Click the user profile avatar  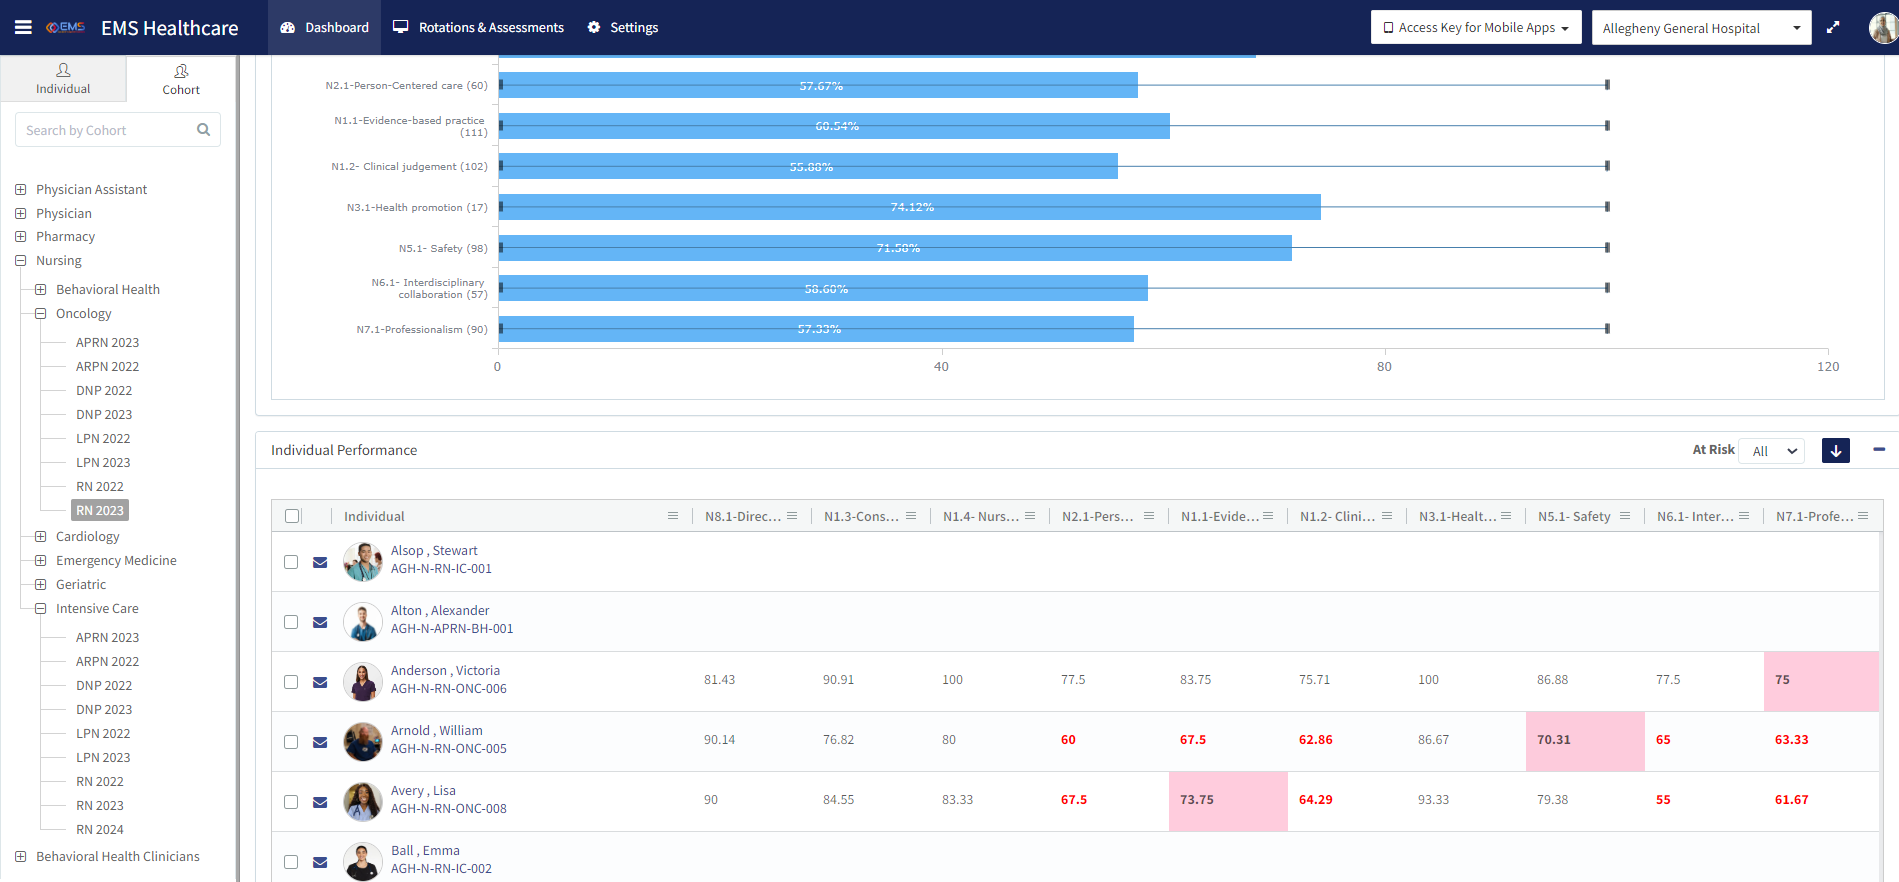pos(1882,28)
